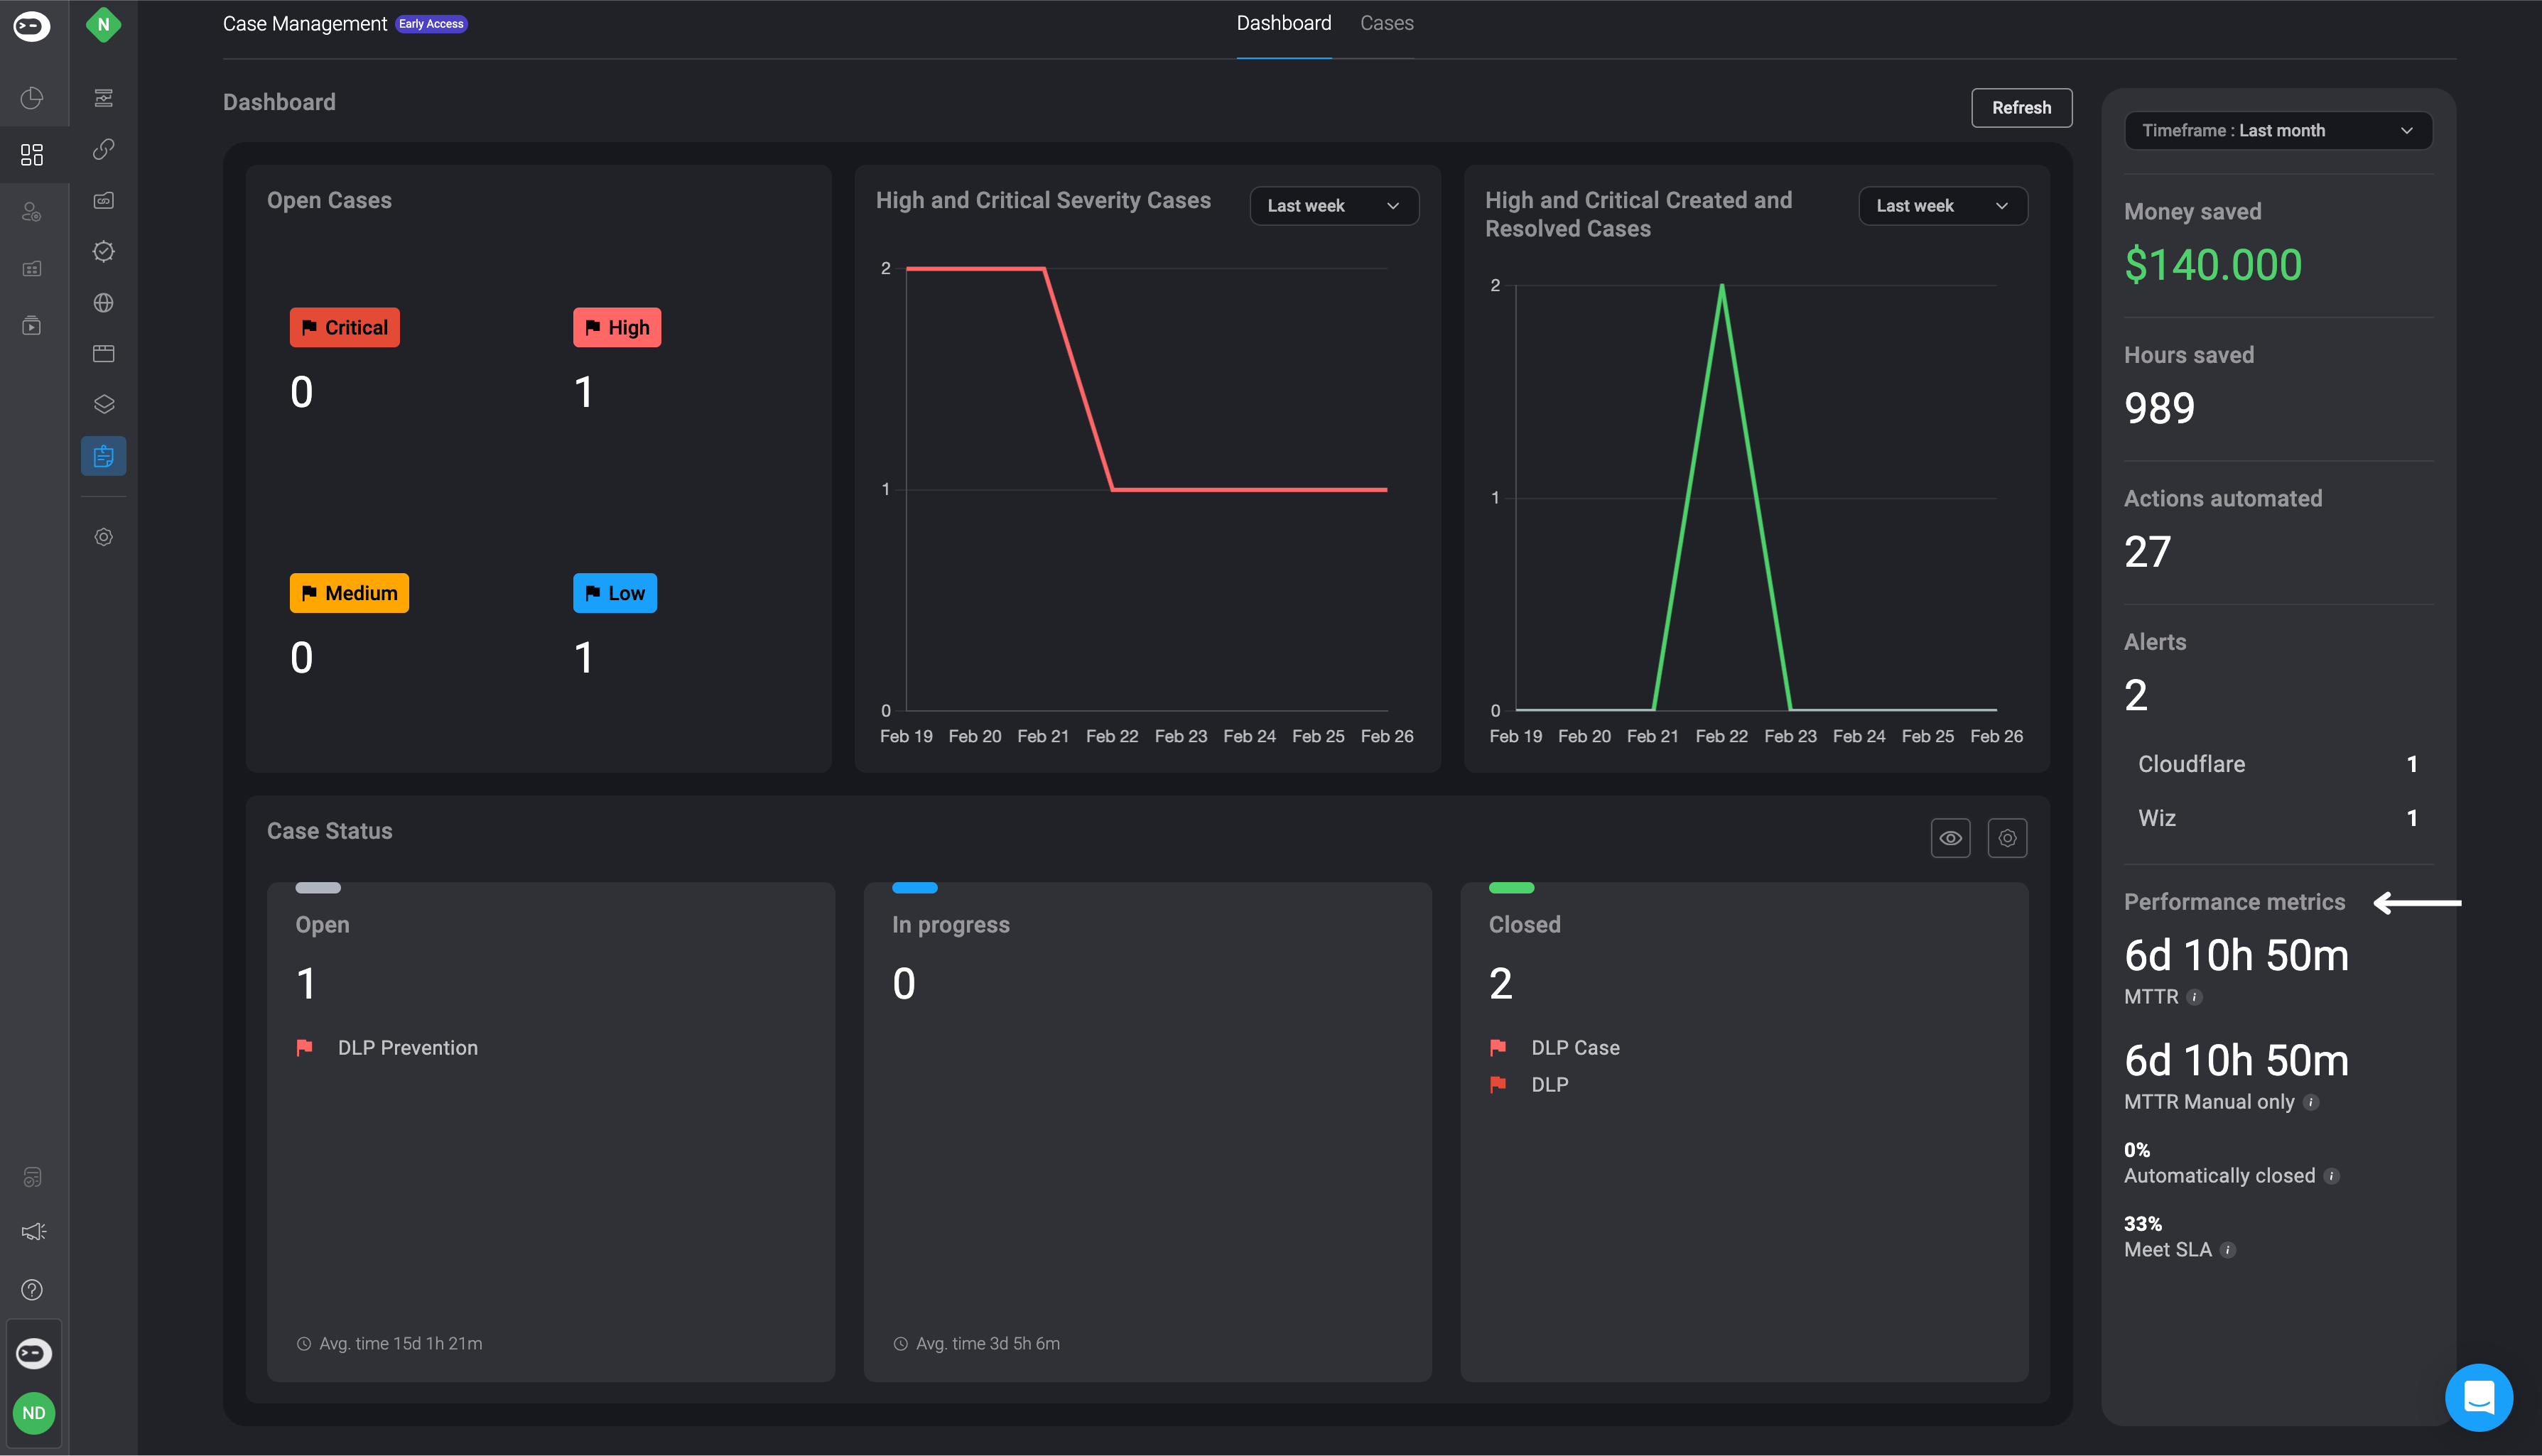Viewport: 2542px width, 1456px height.
Task: Click Avg. time 3d 5h 6m text
Action: 987,1344
